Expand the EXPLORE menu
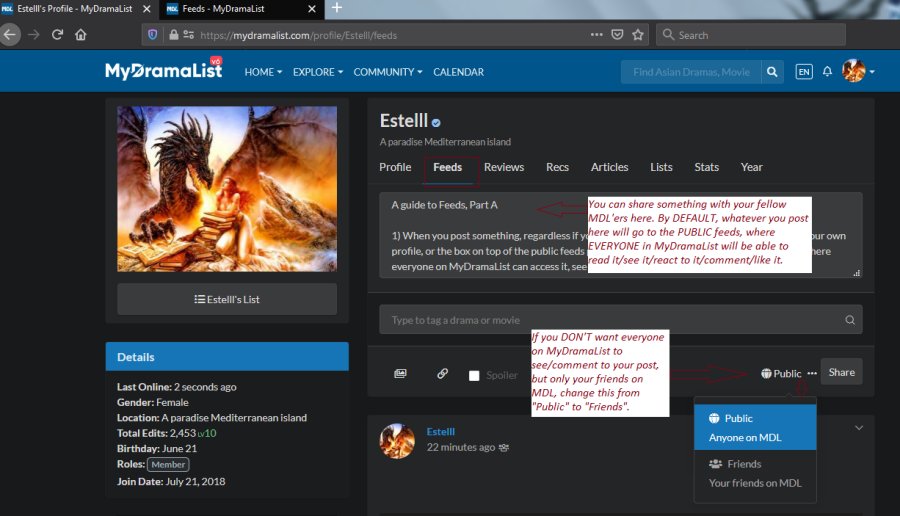This screenshot has height=516, width=900. [318, 72]
